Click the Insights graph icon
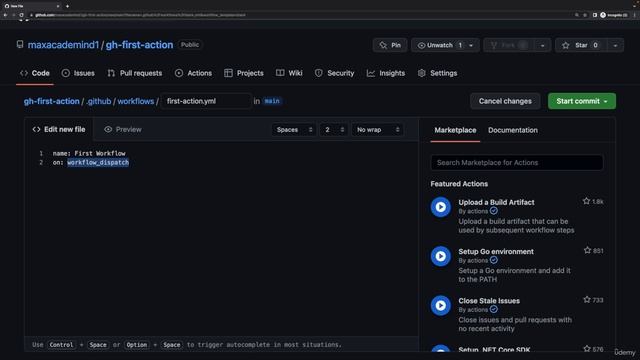This screenshot has height=360, width=640. pos(371,73)
